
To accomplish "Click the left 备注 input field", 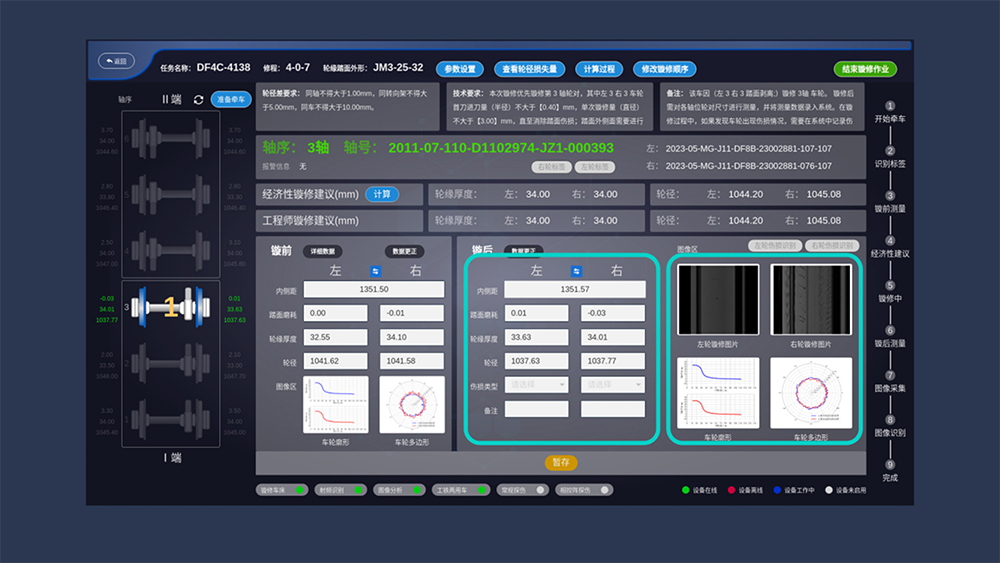I will tap(539, 409).
